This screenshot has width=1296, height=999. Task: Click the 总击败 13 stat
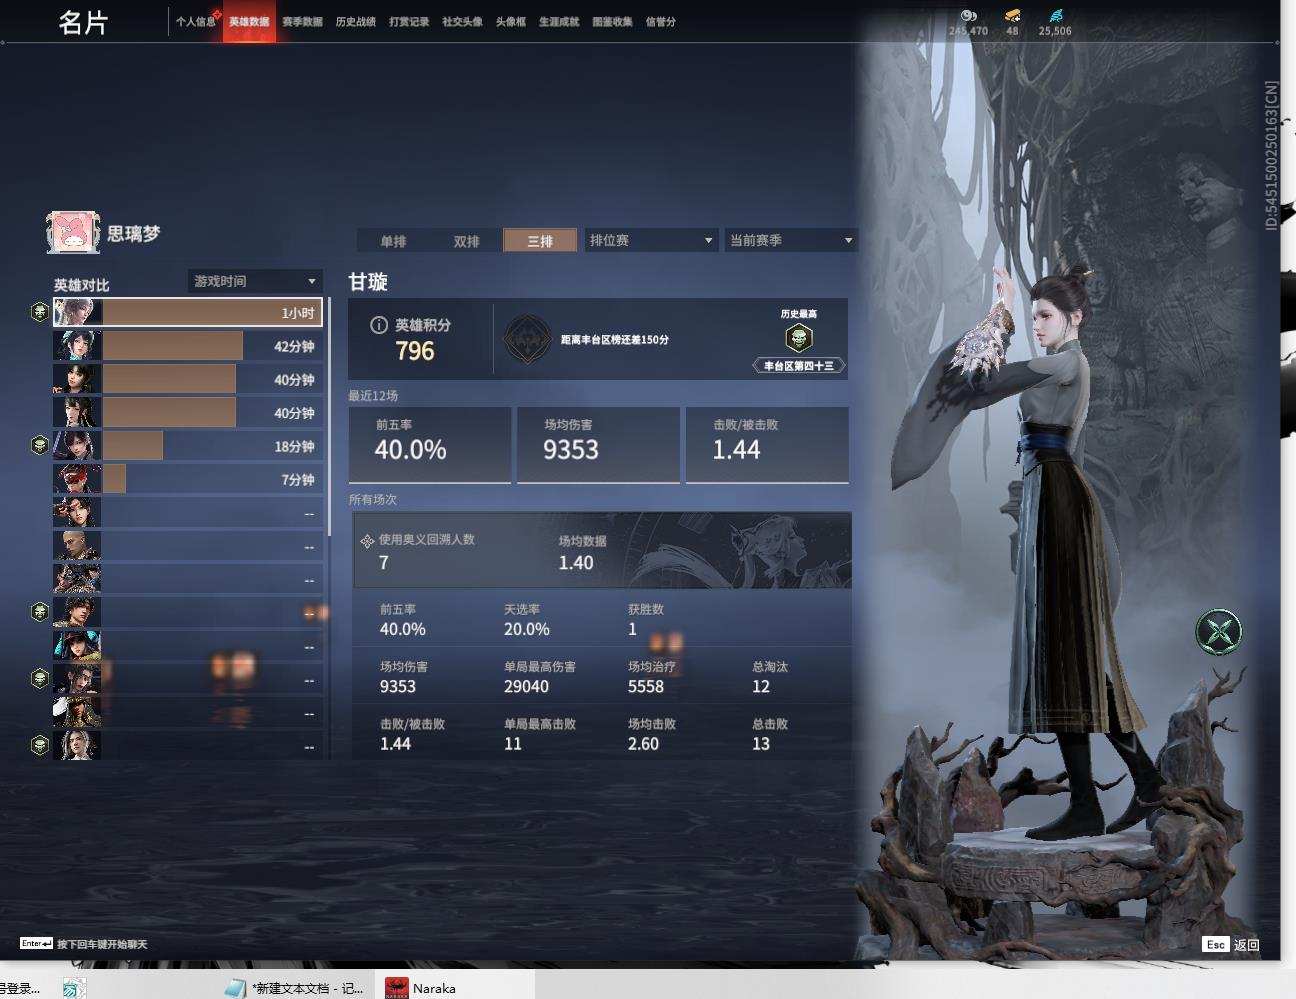pos(770,734)
